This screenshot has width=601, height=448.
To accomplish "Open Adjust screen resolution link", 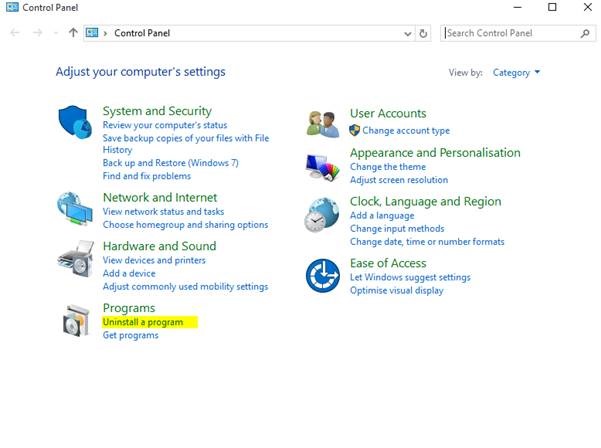I will point(398,180).
